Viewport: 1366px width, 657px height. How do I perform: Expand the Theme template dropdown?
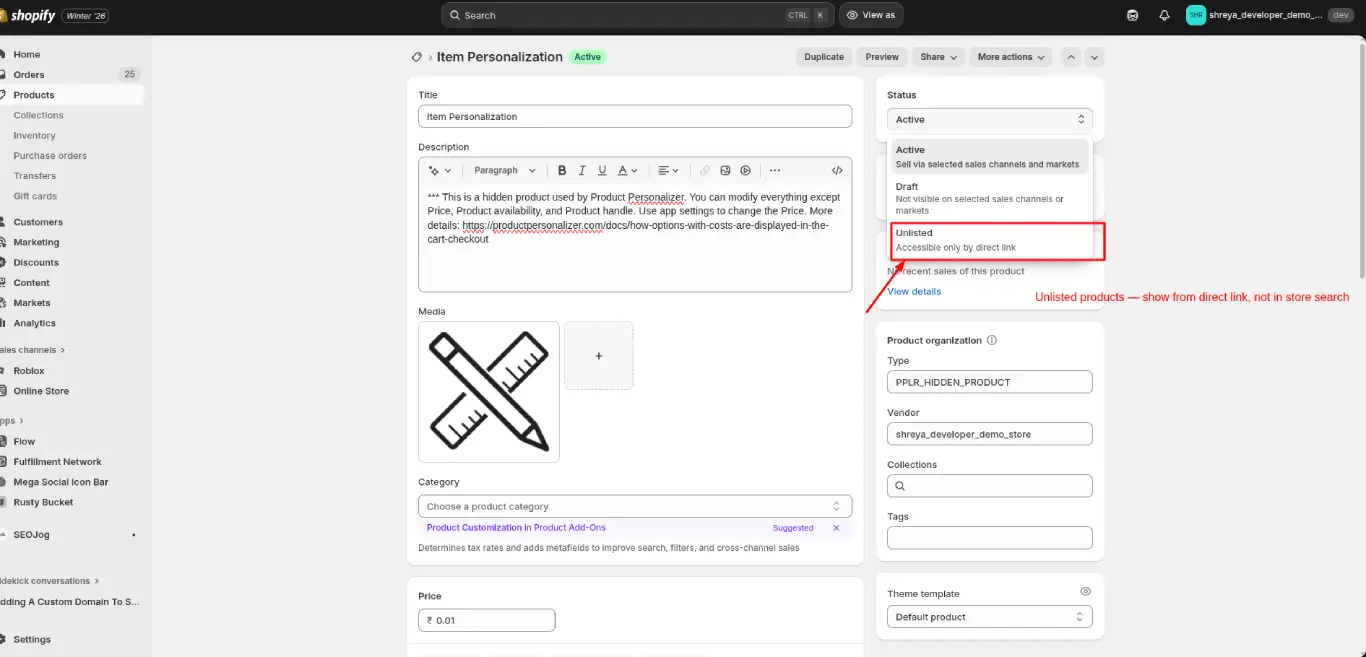coord(988,616)
